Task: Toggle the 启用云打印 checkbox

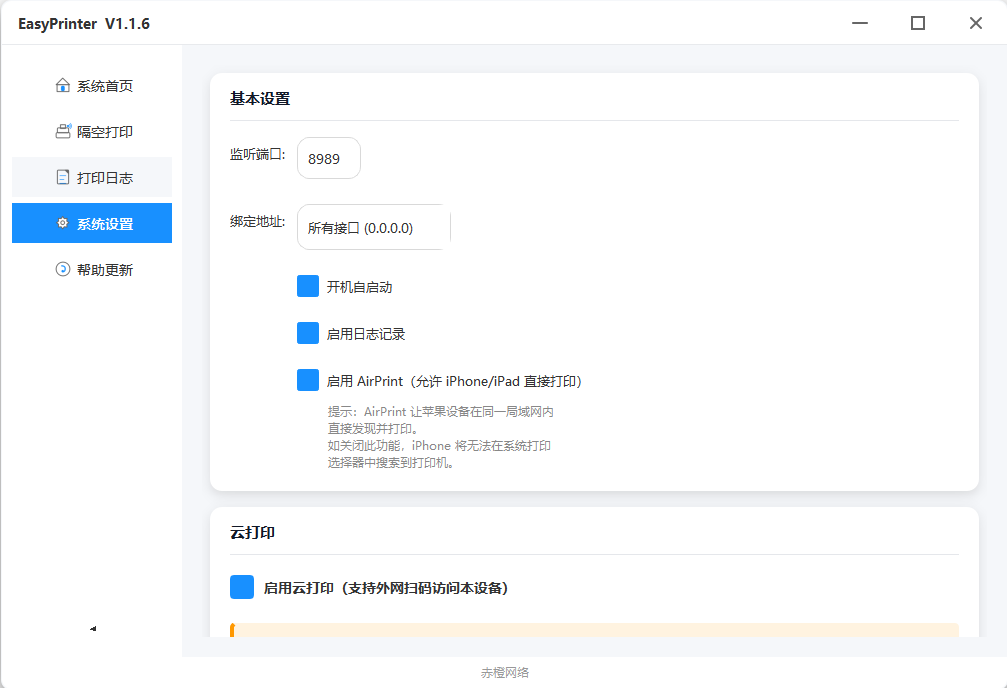Action: pos(241,587)
